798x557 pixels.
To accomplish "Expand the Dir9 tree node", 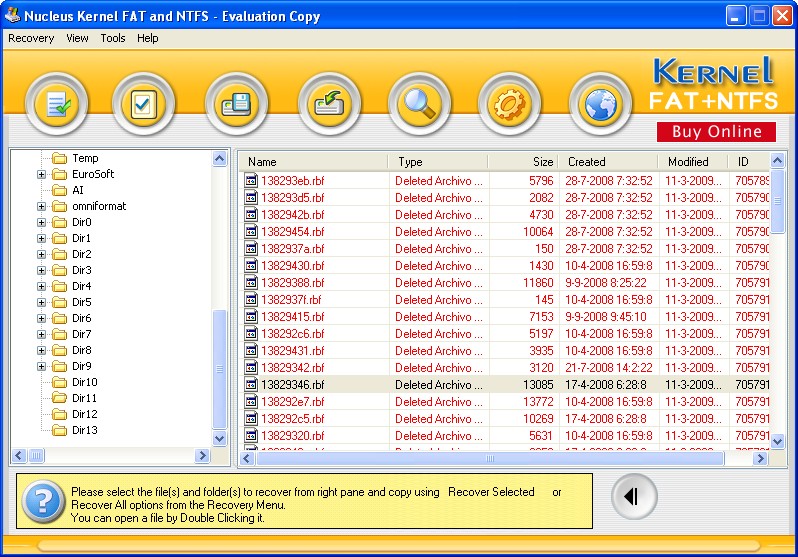I will 41,367.
